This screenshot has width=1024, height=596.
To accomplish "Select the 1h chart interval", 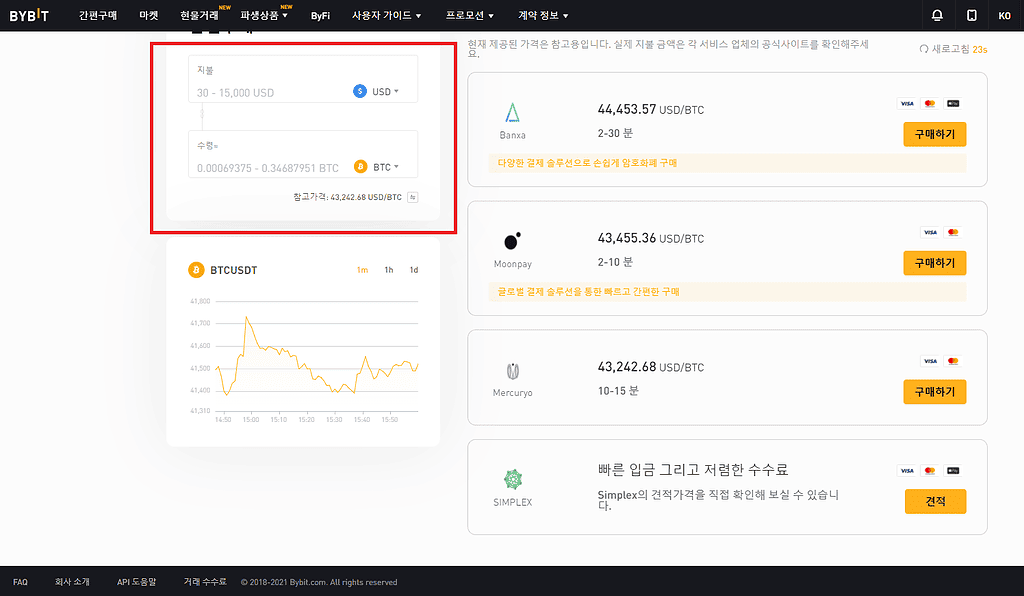I will click(x=389, y=270).
